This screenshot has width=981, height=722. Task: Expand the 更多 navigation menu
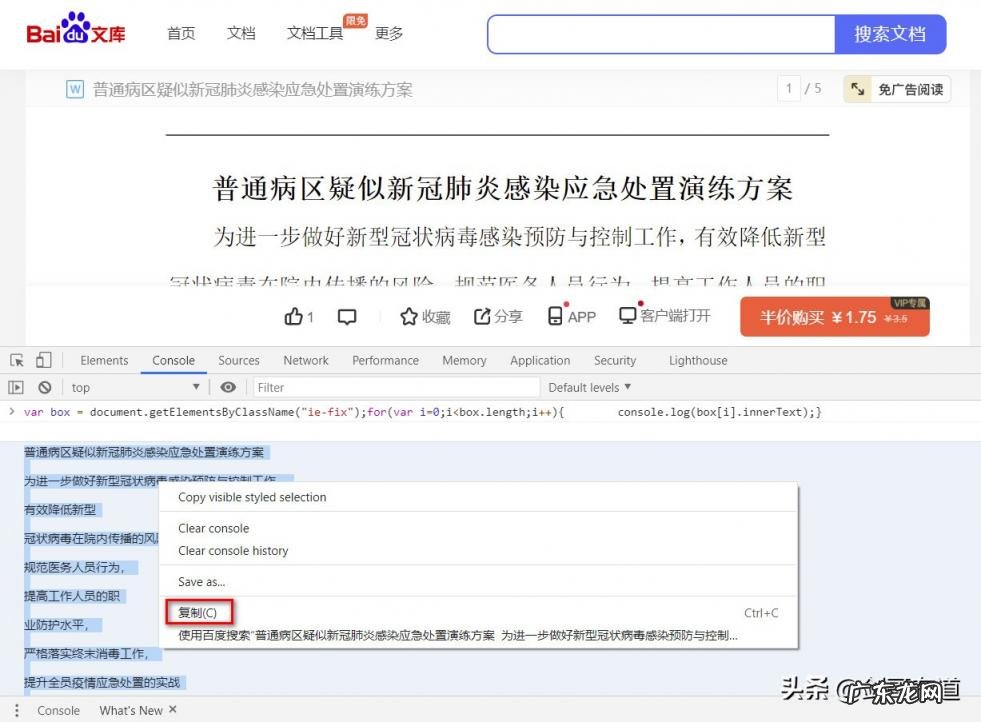[388, 33]
